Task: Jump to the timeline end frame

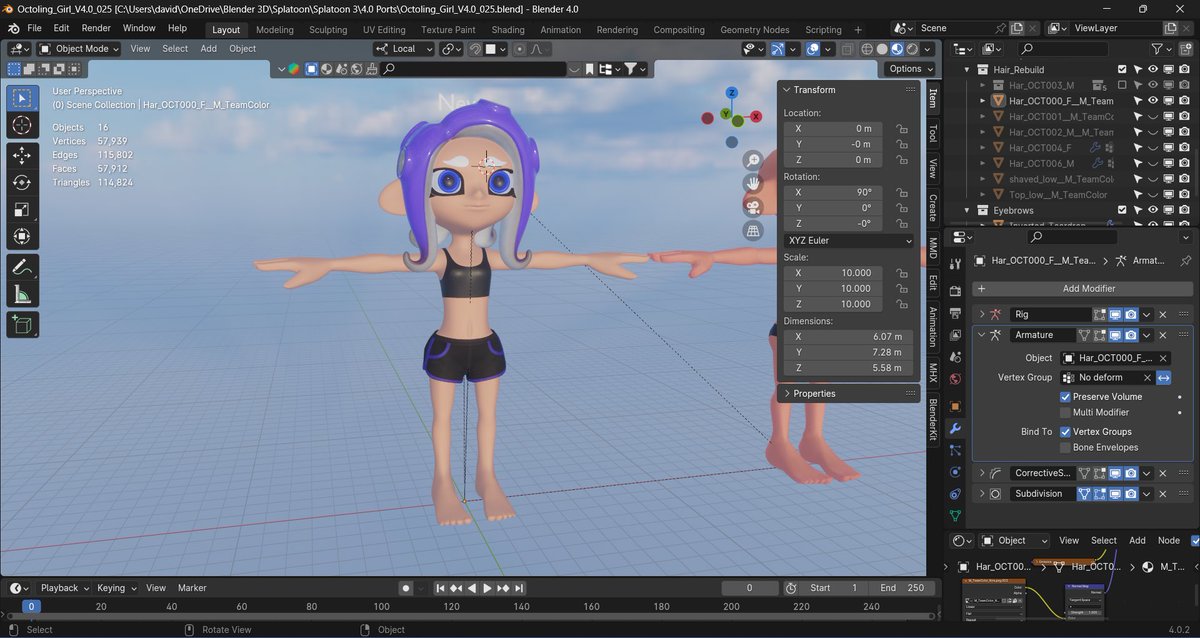Action: (x=520, y=588)
